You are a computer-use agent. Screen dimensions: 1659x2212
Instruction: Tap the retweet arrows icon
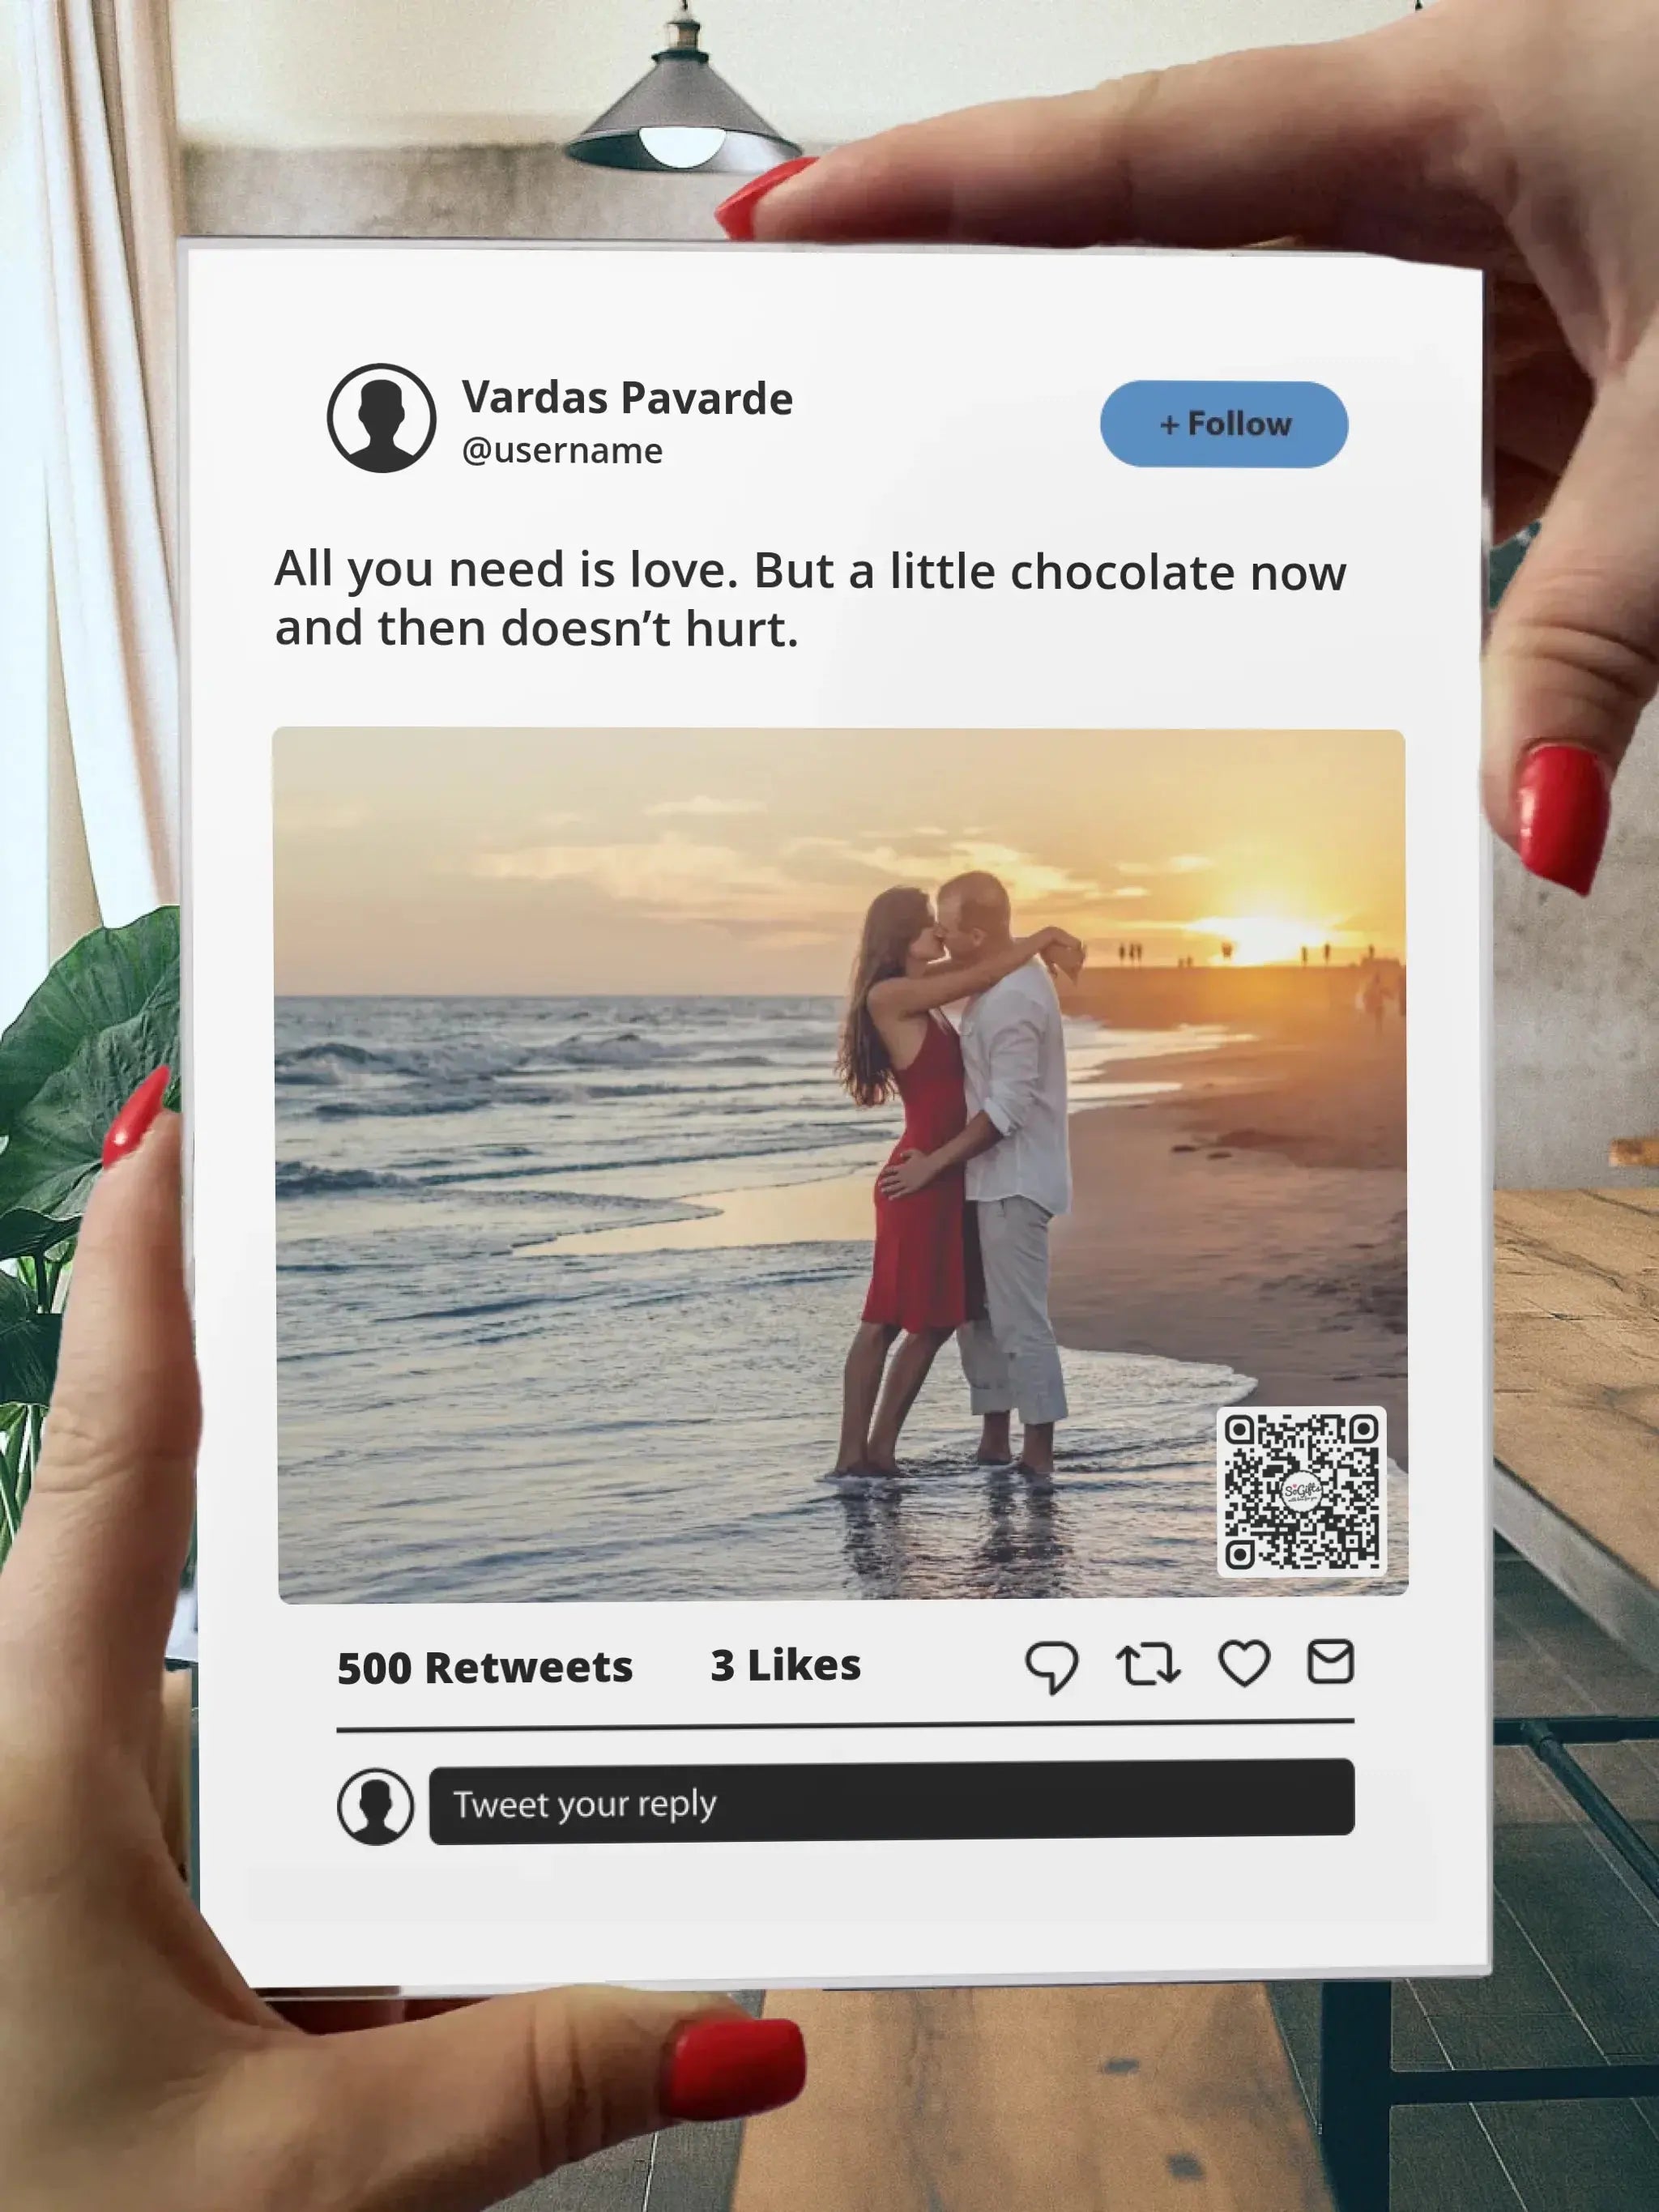(1148, 1665)
